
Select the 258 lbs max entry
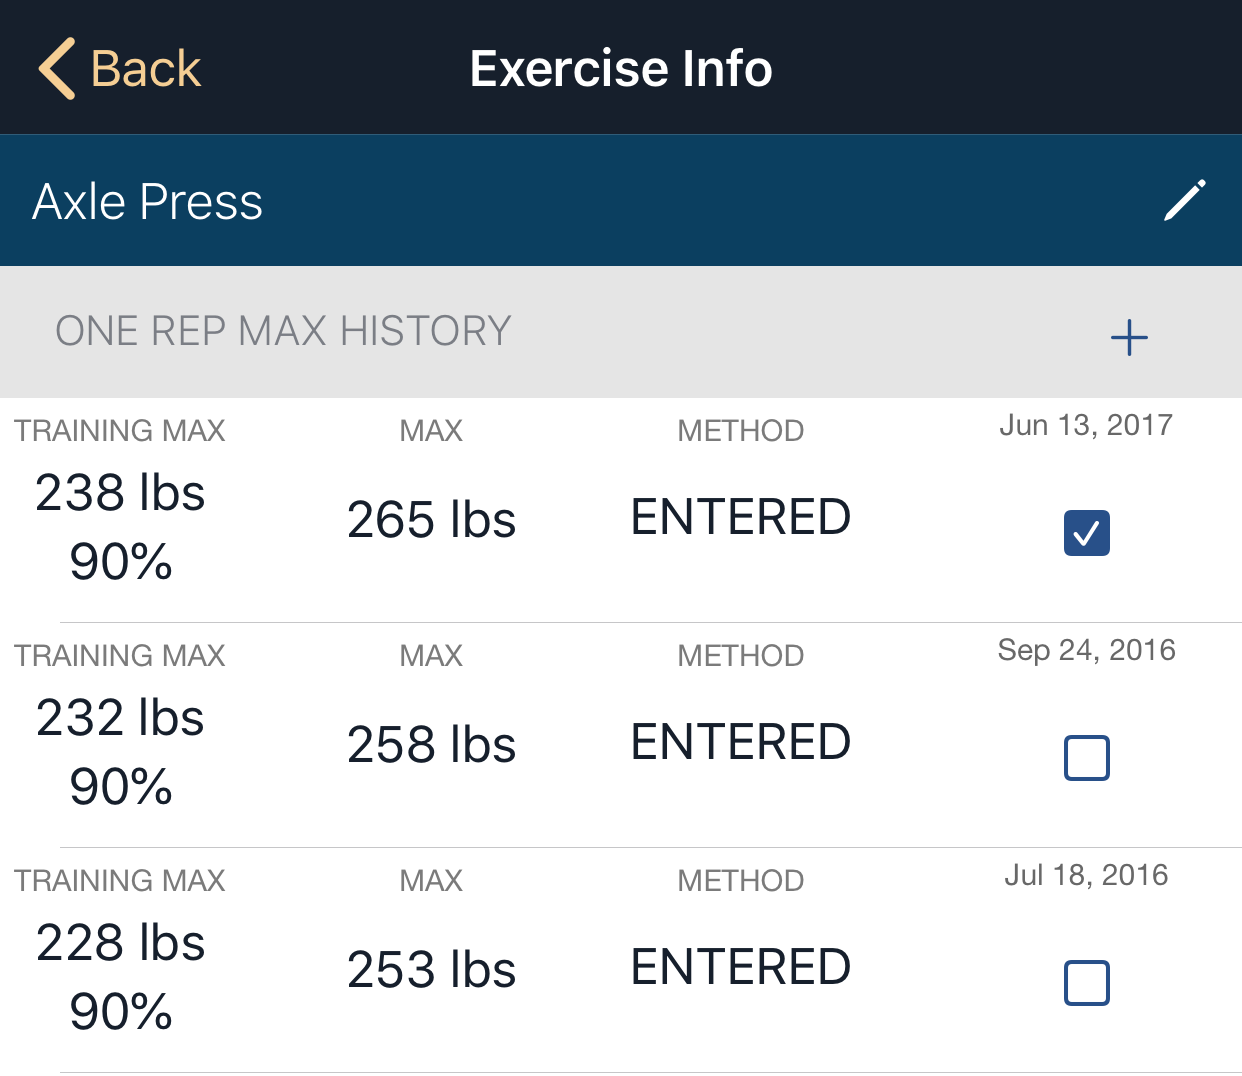click(431, 744)
